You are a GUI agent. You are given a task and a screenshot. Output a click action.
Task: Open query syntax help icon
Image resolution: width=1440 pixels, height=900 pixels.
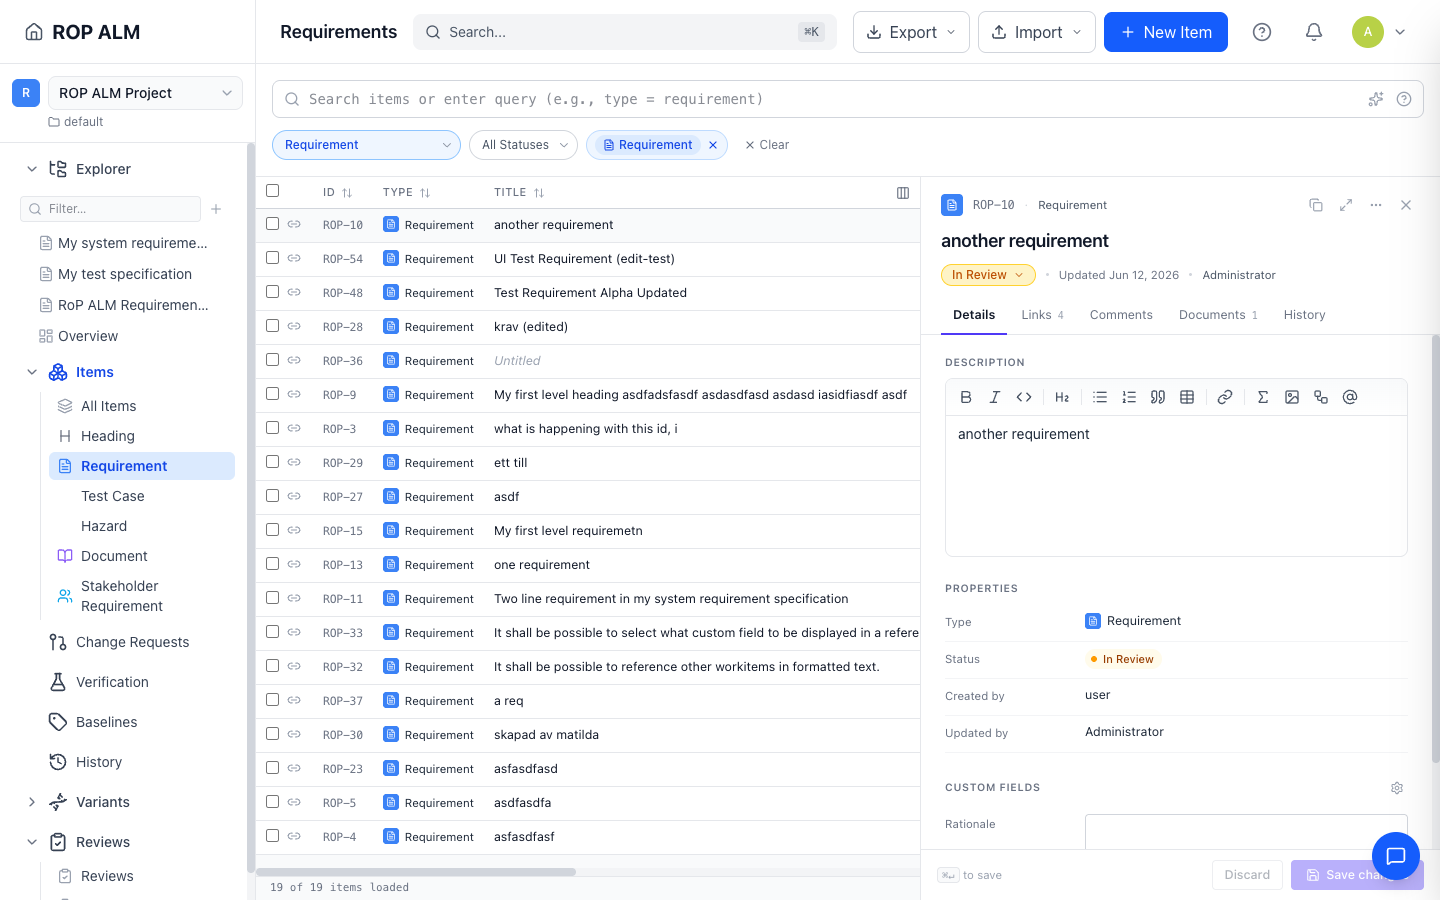click(x=1404, y=99)
